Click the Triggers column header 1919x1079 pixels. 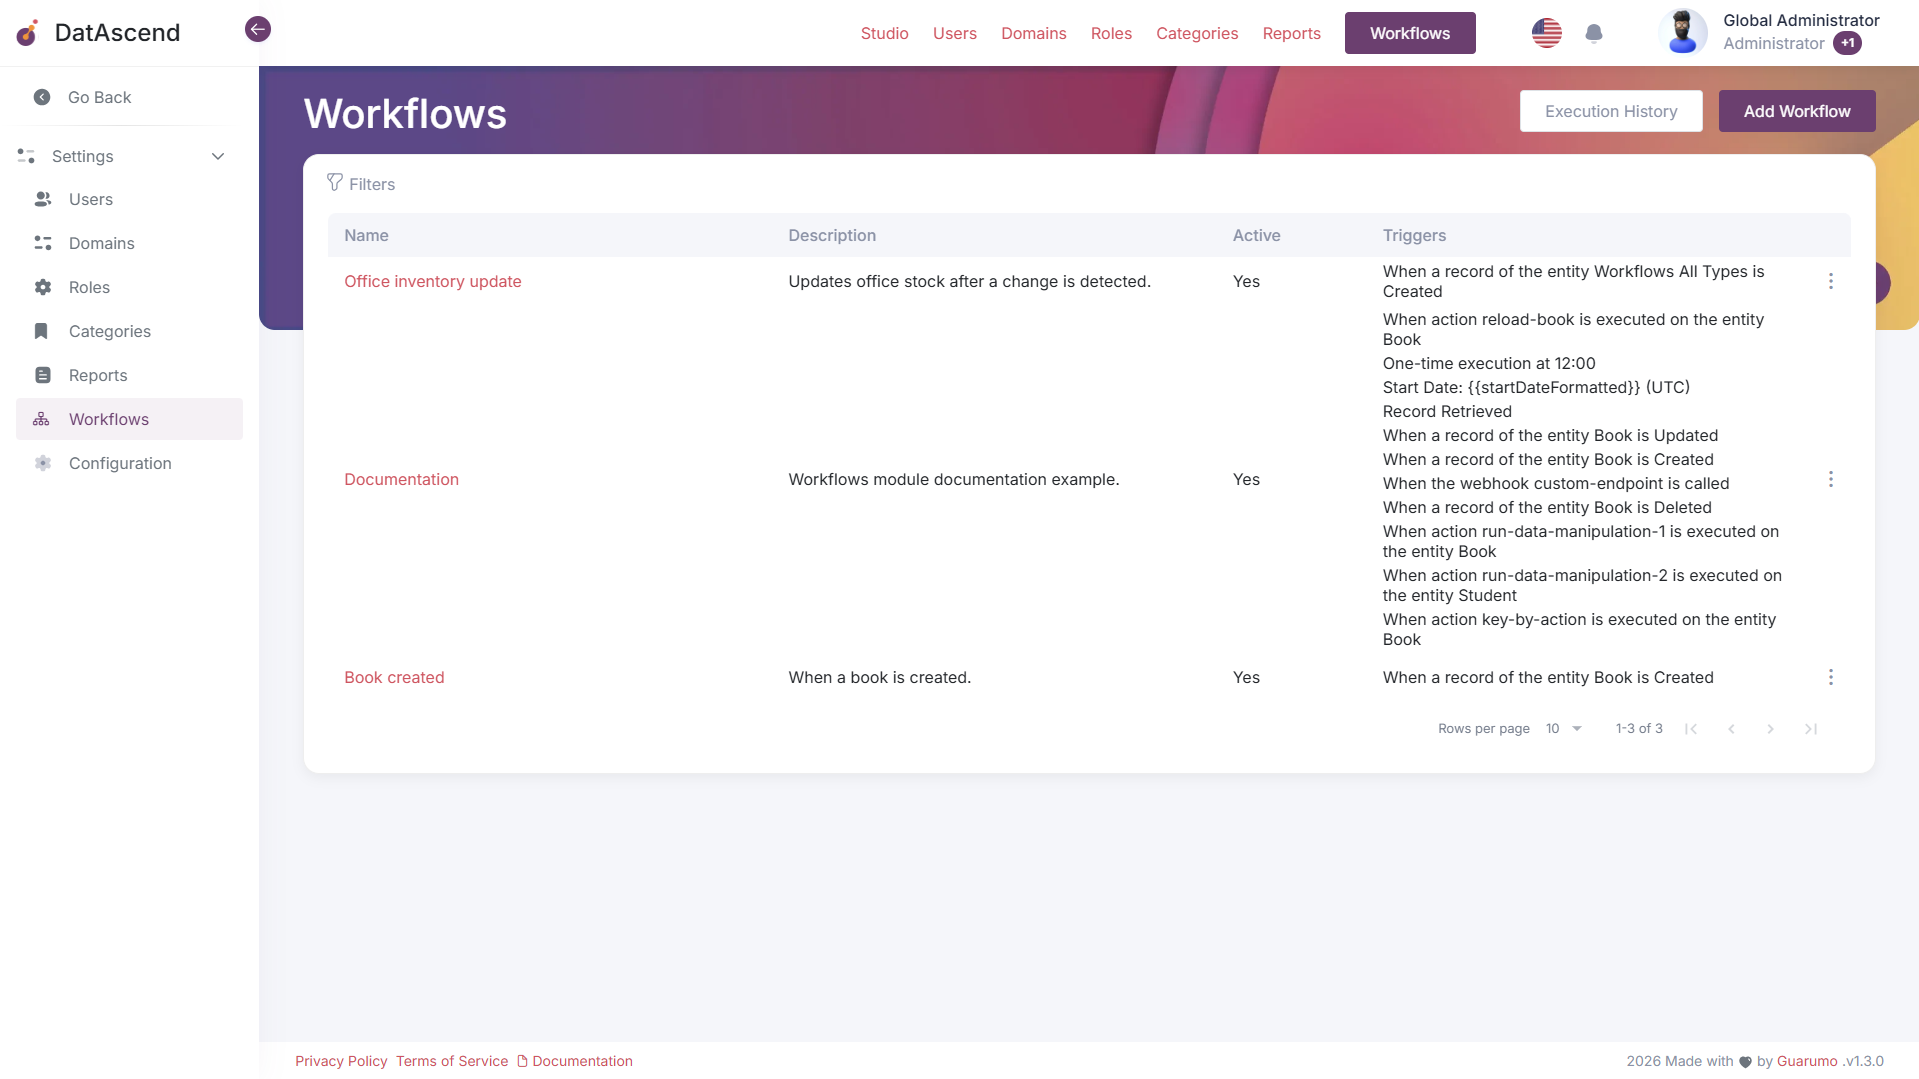pos(1414,235)
